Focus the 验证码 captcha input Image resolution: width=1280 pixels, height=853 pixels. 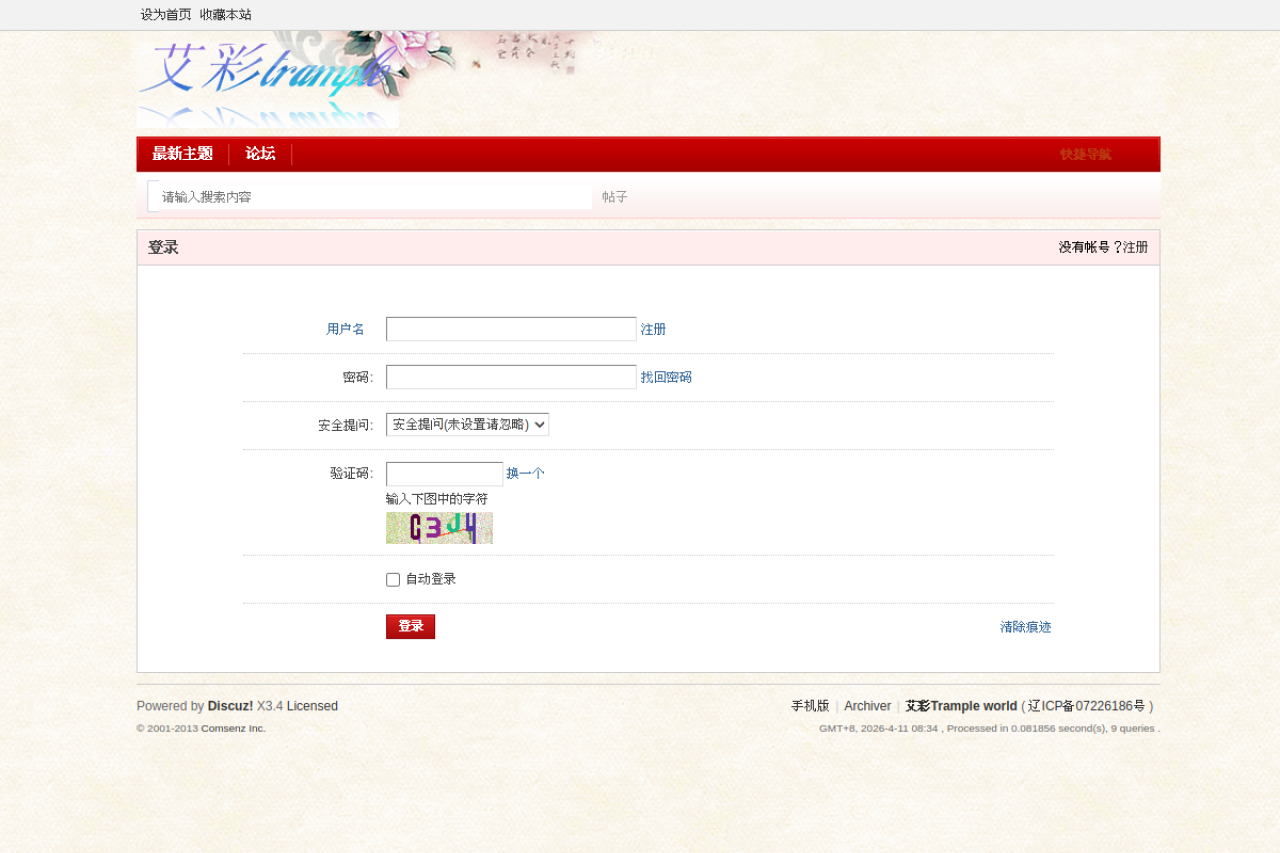pyautogui.click(x=444, y=474)
